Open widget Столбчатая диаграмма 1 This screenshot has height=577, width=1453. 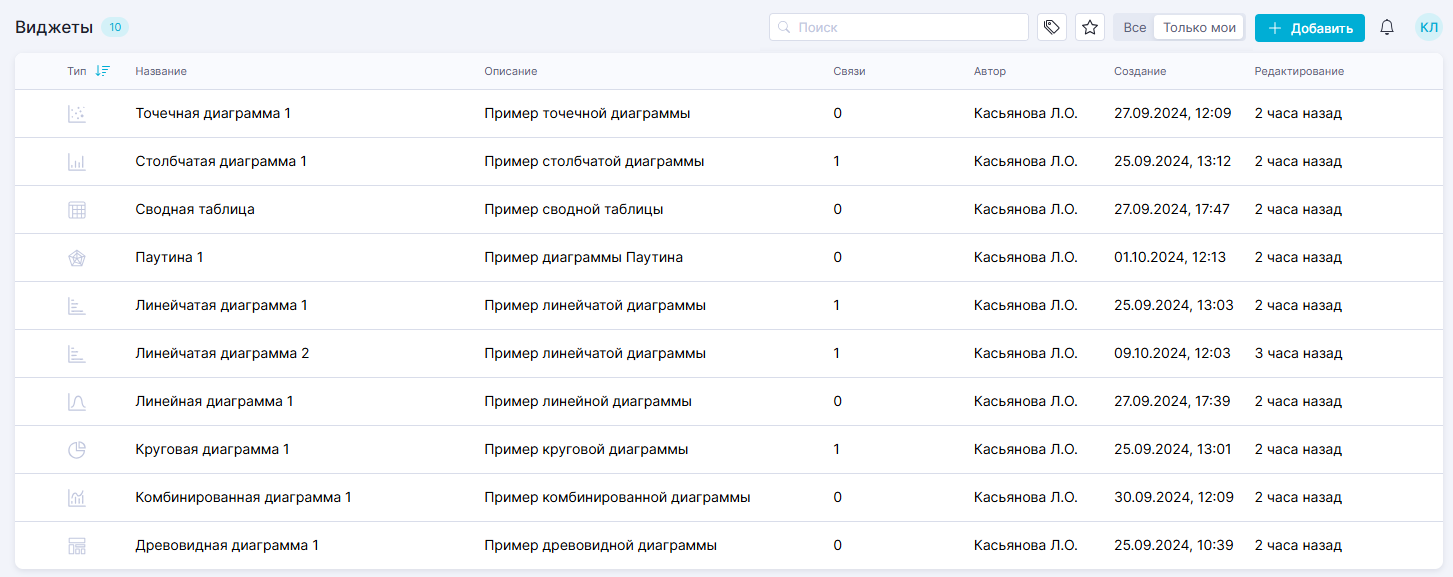tap(220, 162)
